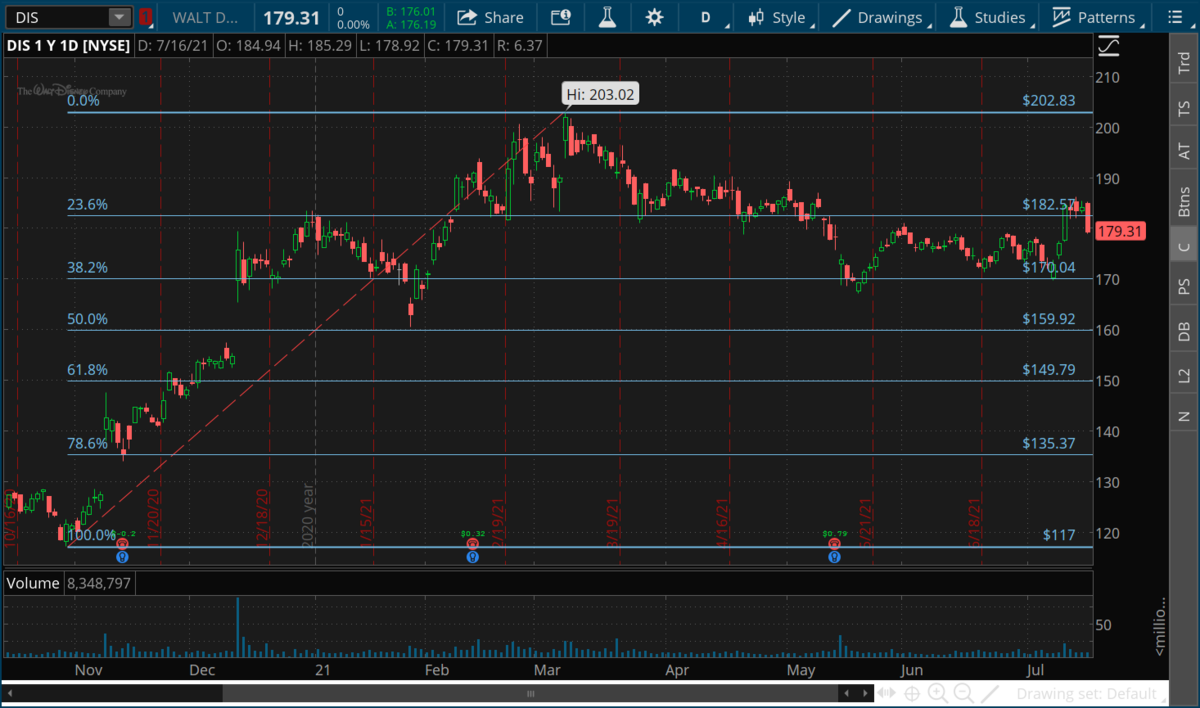1200x708 pixels.
Task: Open the Patterns dropdown menu
Action: [x=1097, y=17]
